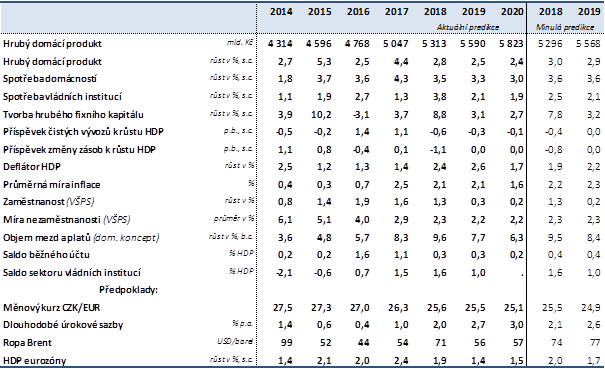This screenshot has height=369, width=605.
Task: Click past-prediction GDP value 5 568
Action: [x=588, y=44]
